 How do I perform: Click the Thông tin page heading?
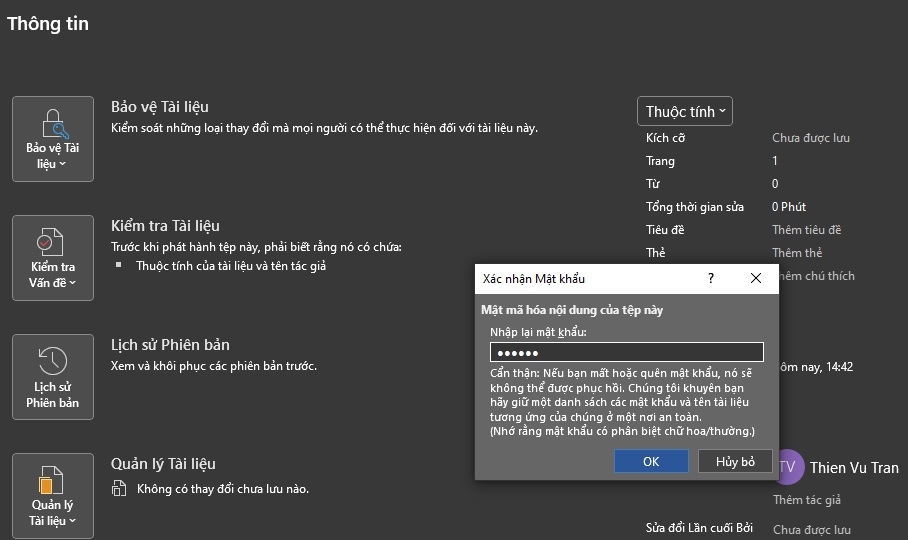click(x=48, y=24)
